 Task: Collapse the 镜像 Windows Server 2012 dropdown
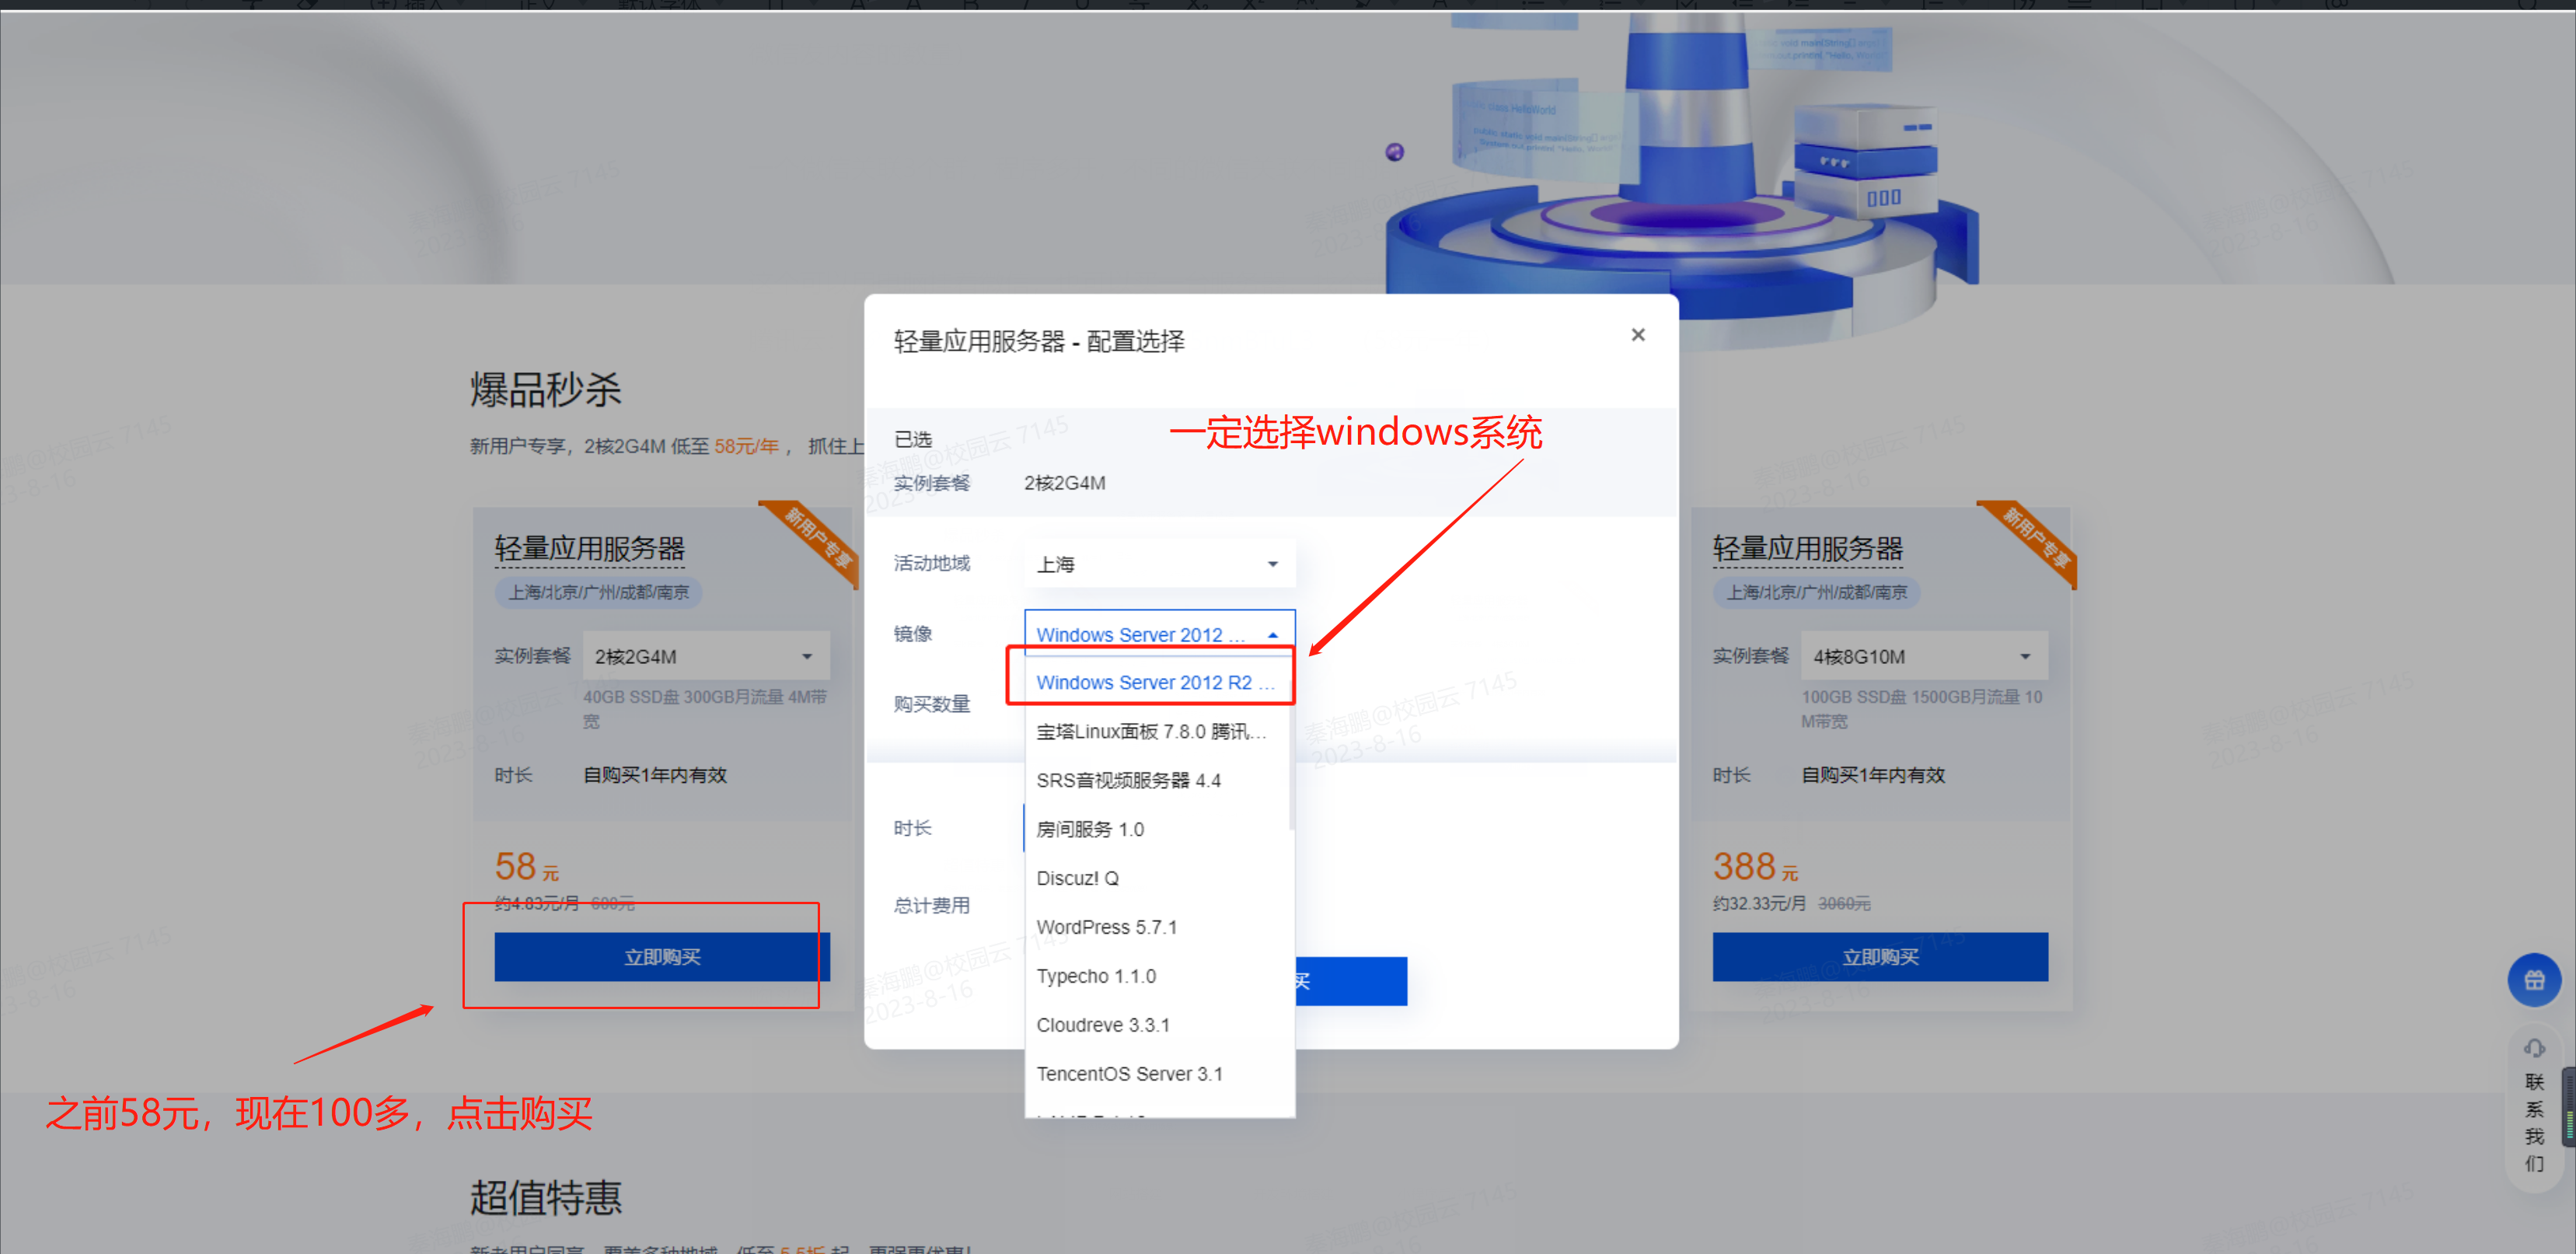pos(1159,634)
